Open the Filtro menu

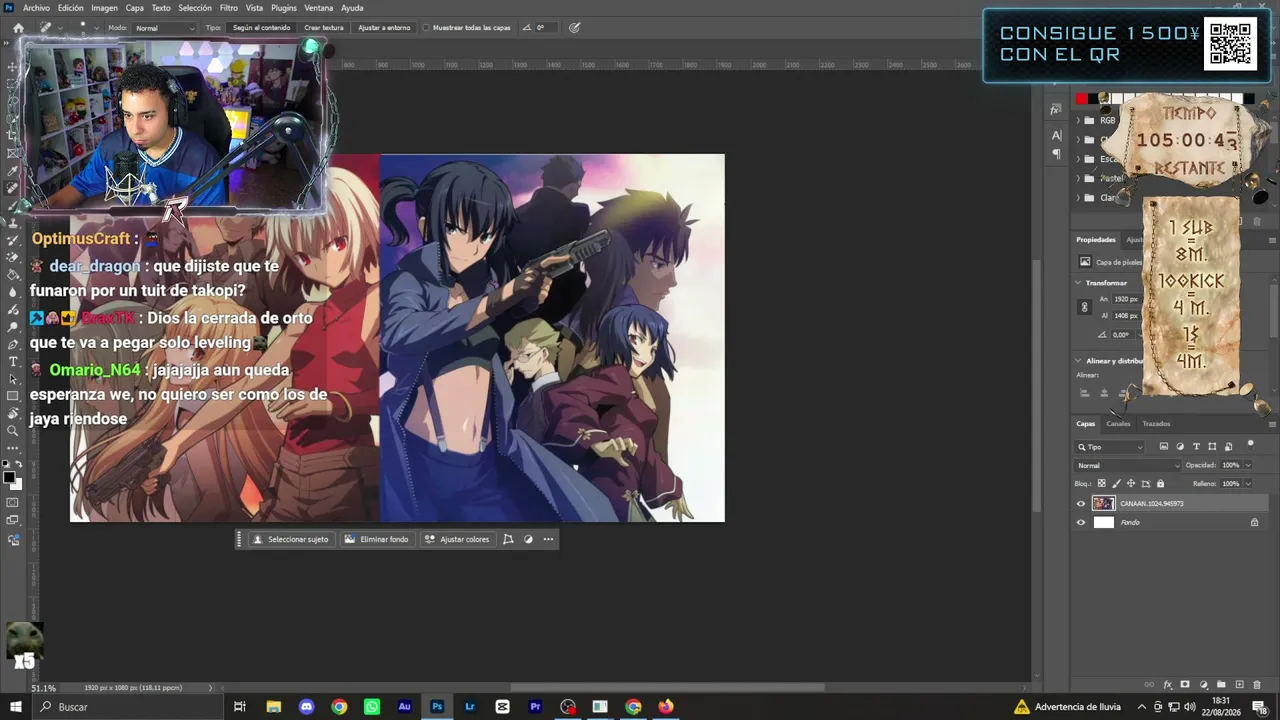(229, 8)
